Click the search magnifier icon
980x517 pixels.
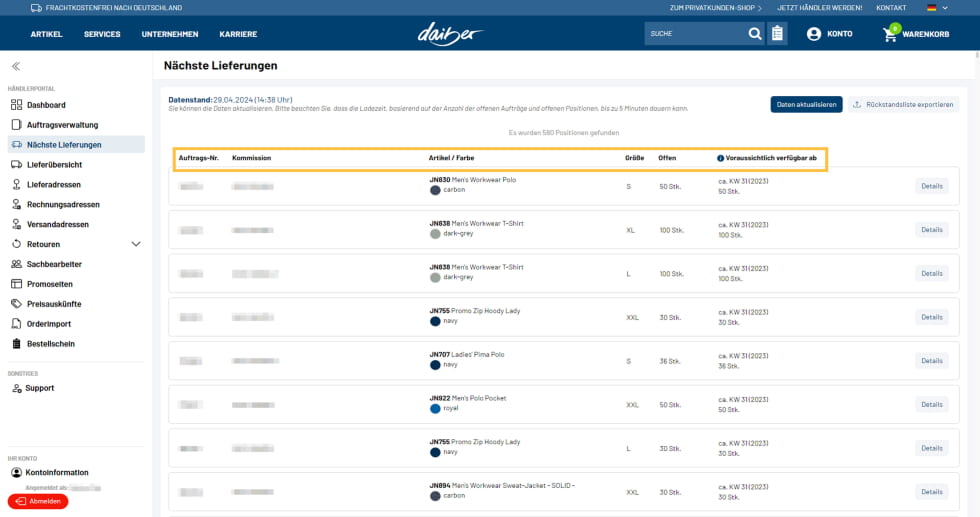[754, 34]
